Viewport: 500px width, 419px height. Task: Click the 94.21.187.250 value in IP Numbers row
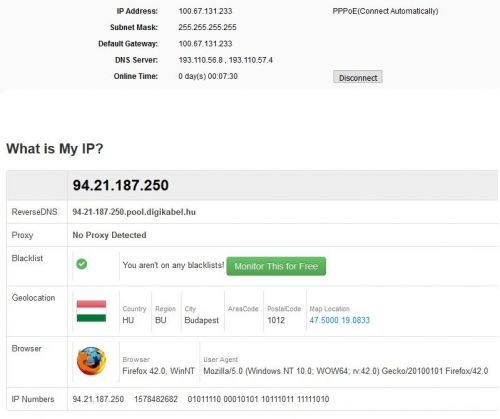pyautogui.click(x=98, y=399)
